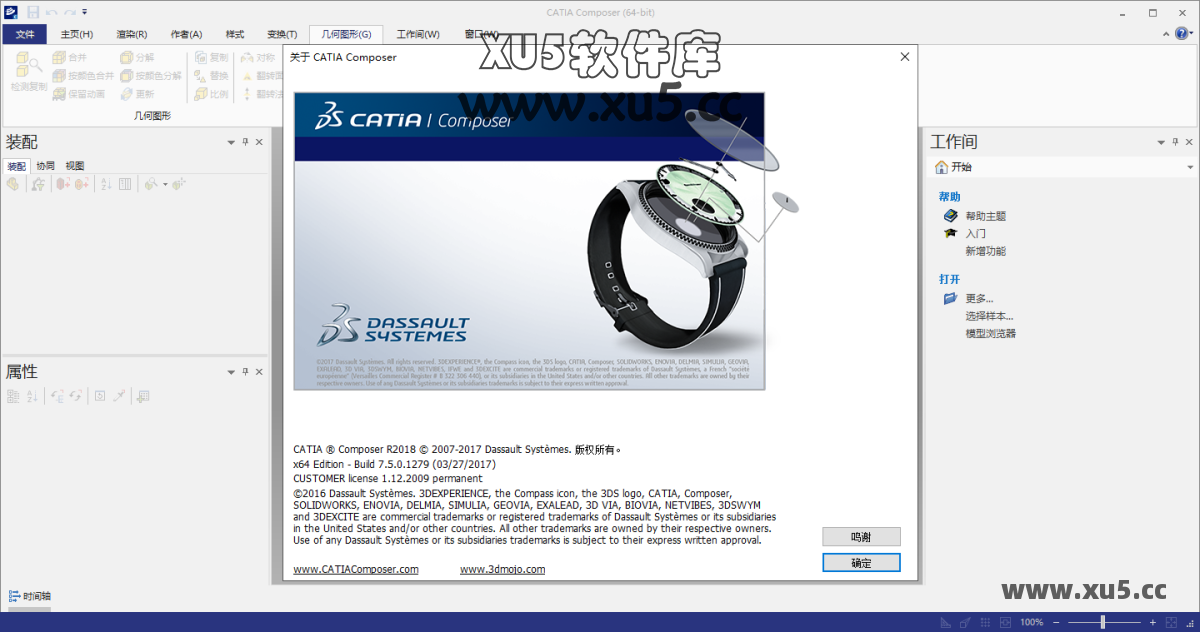
Task: Click the 更新 (Update) geometry icon
Action: (128, 94)
